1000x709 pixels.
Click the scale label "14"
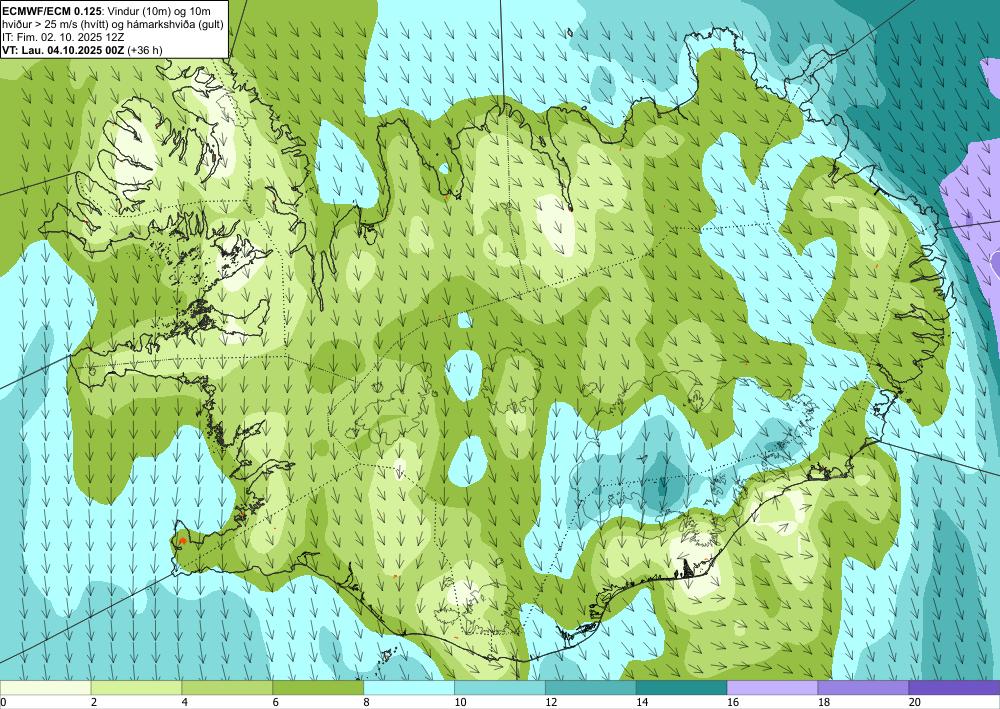(x=642, y=702)
